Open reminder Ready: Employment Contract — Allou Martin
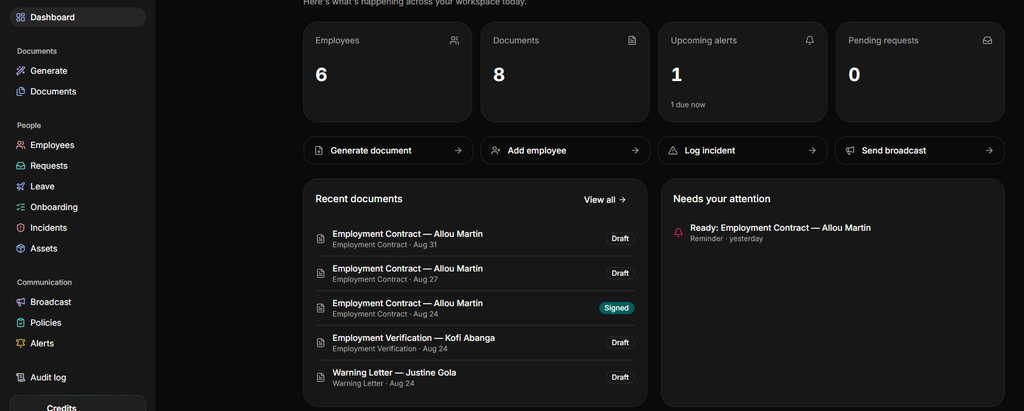This screenshot has width=1024, height=411. click(x=833, y=233)
